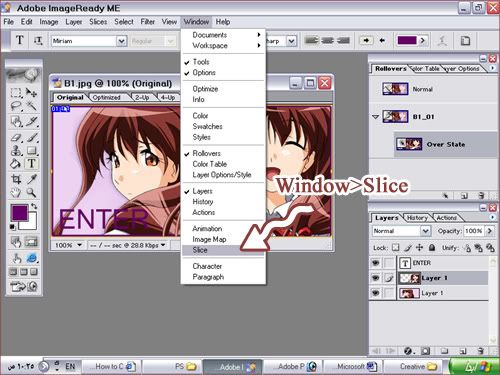Select the Paintbrush tool

(x=31, y=137)
